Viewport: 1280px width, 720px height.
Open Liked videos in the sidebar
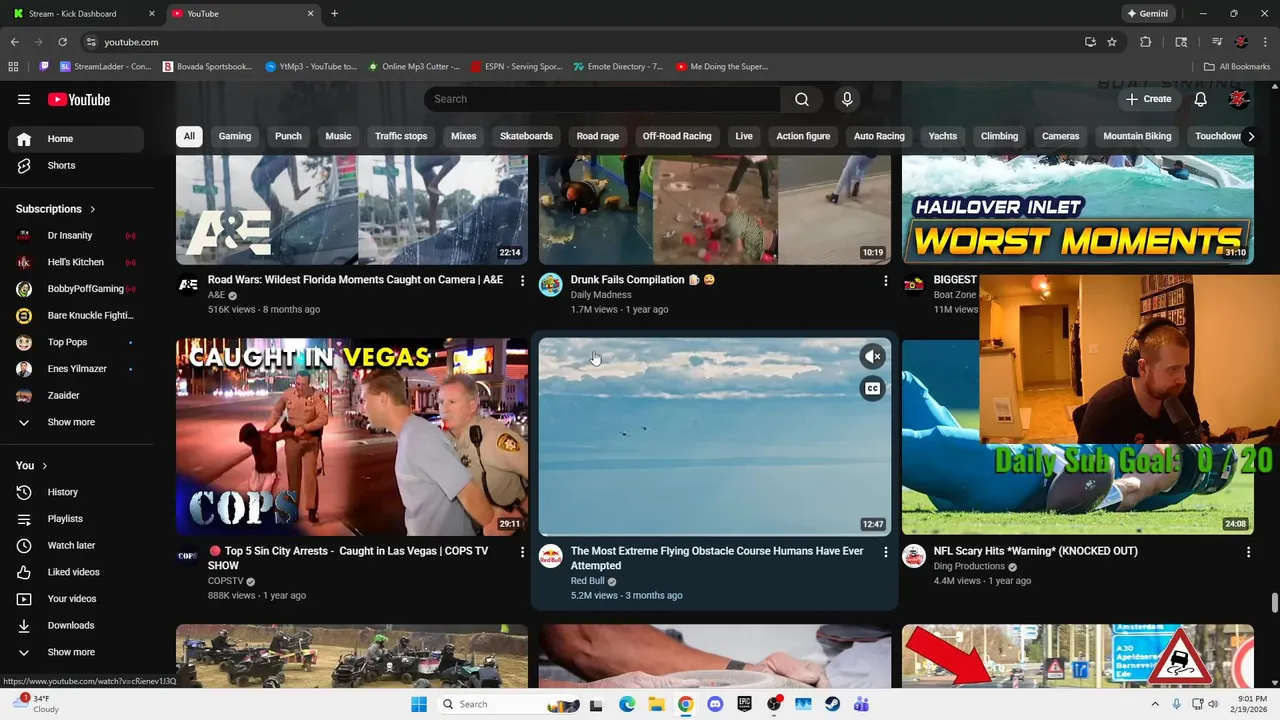(x=72, y=572)
